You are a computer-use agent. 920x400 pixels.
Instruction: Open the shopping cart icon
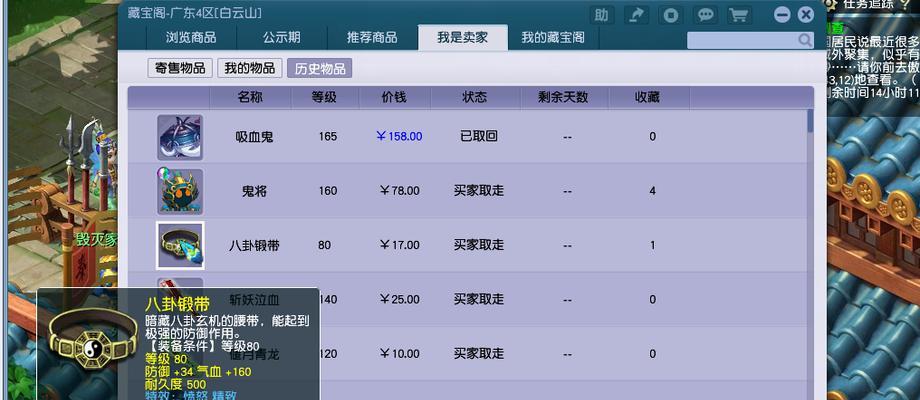pos(740,15)
